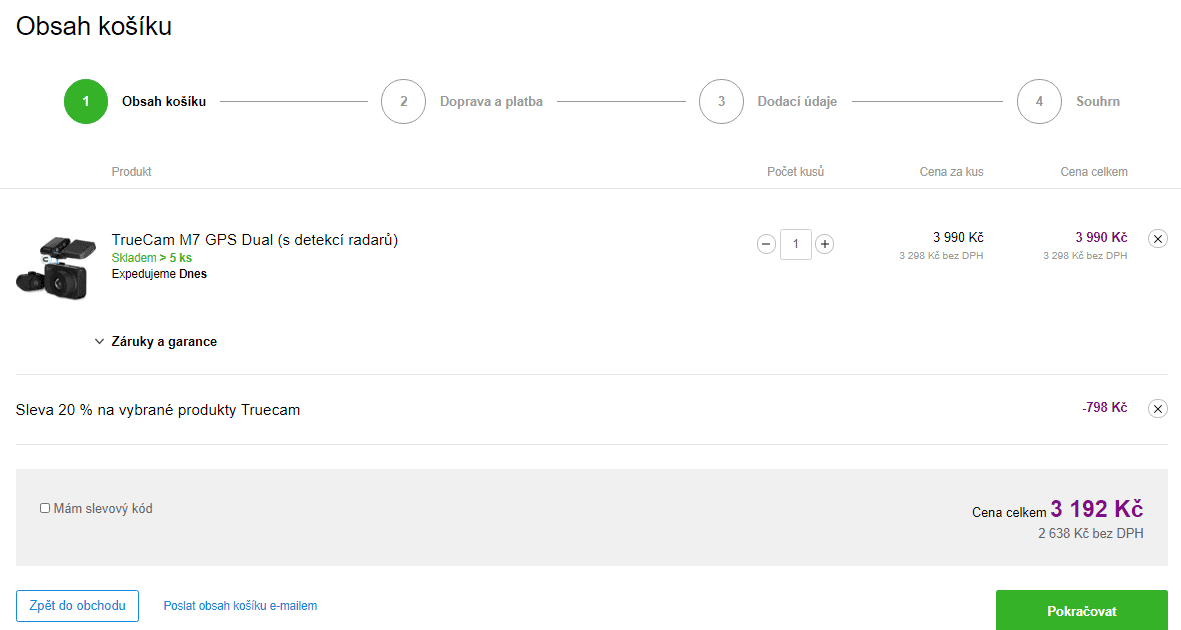Click the Zpět do obchodu button

78,606
